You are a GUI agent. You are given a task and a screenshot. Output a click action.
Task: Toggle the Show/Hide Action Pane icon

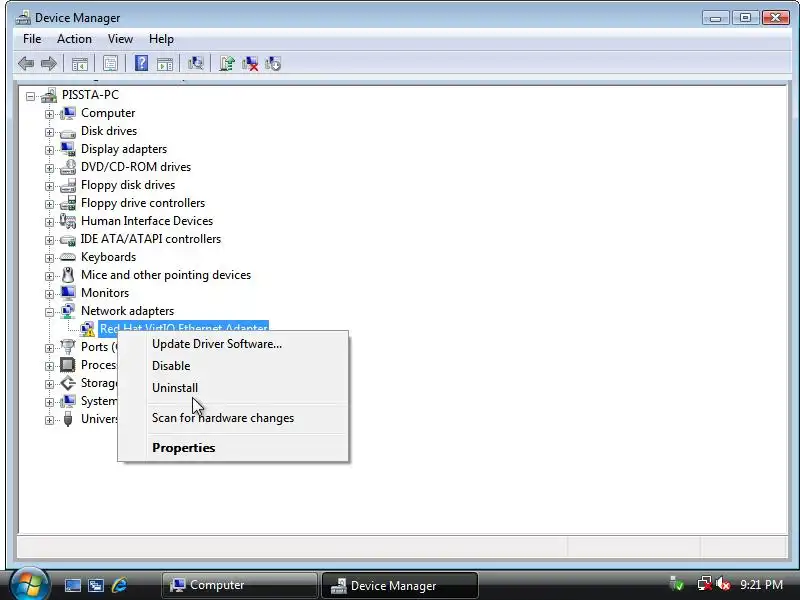click(x=165, y=64)
